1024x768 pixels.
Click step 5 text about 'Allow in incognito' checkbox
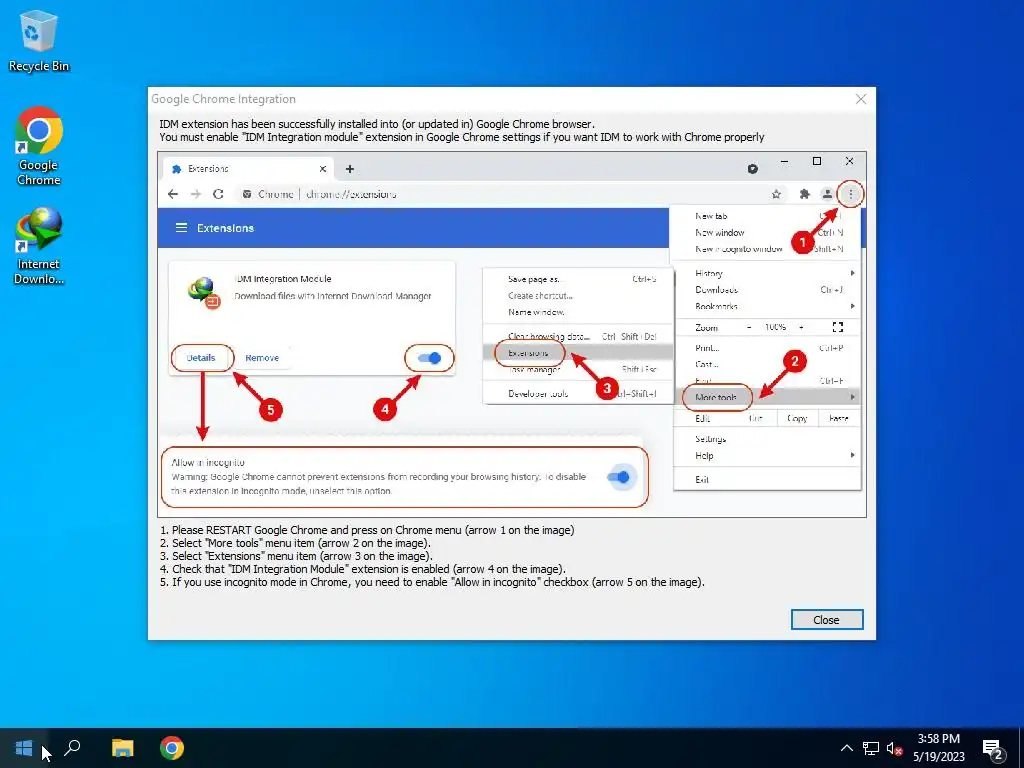point(432,583)
